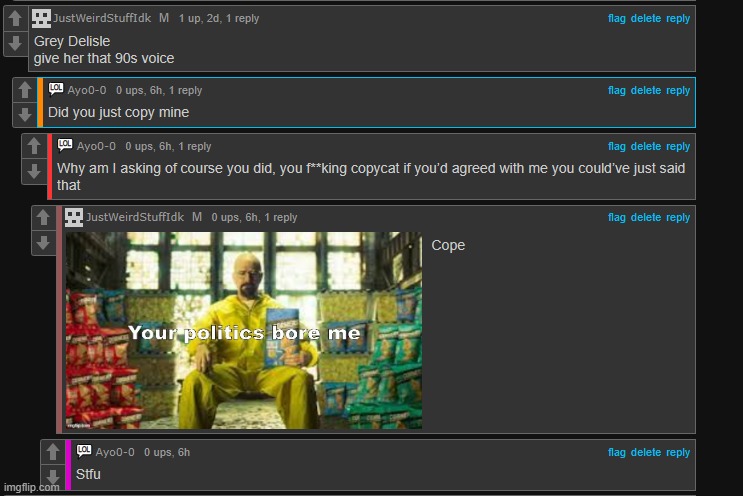Flag the 'Grey Delisle' comment
The width and height of the screenshot is (743, 496).
(x=616, y=18)
